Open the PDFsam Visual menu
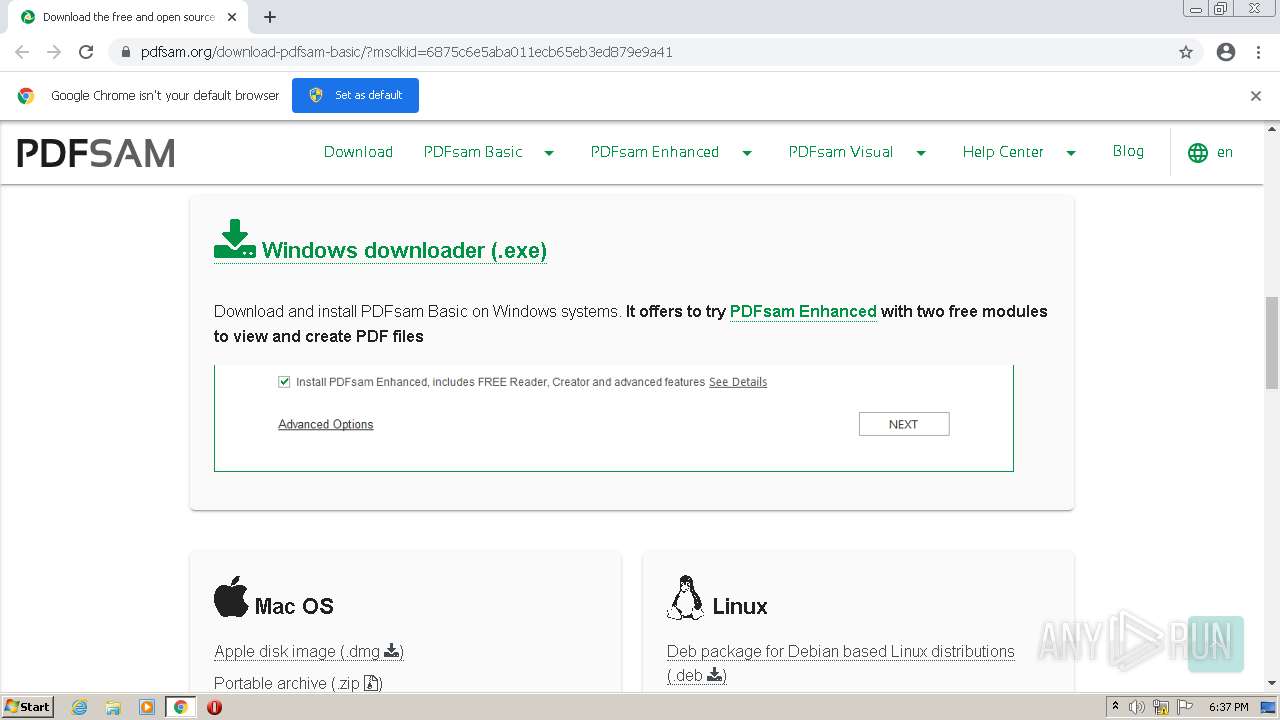 point(841,152)
